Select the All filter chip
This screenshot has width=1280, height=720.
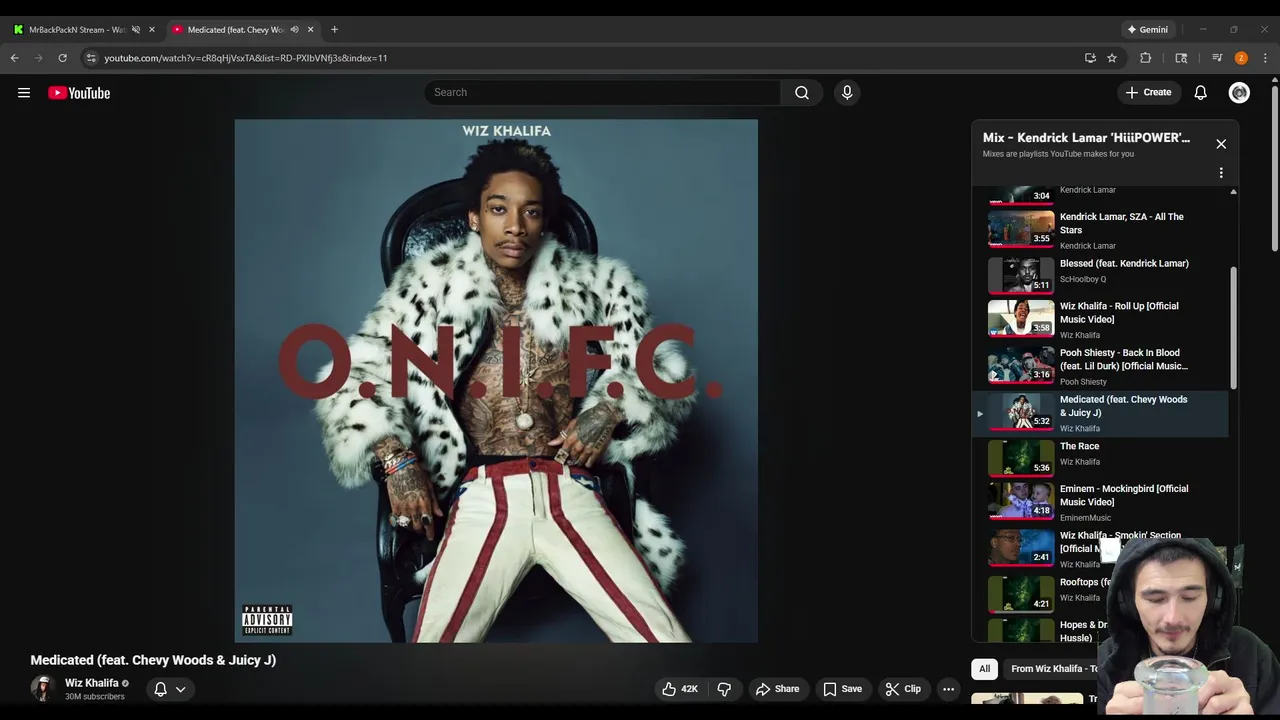984,669
